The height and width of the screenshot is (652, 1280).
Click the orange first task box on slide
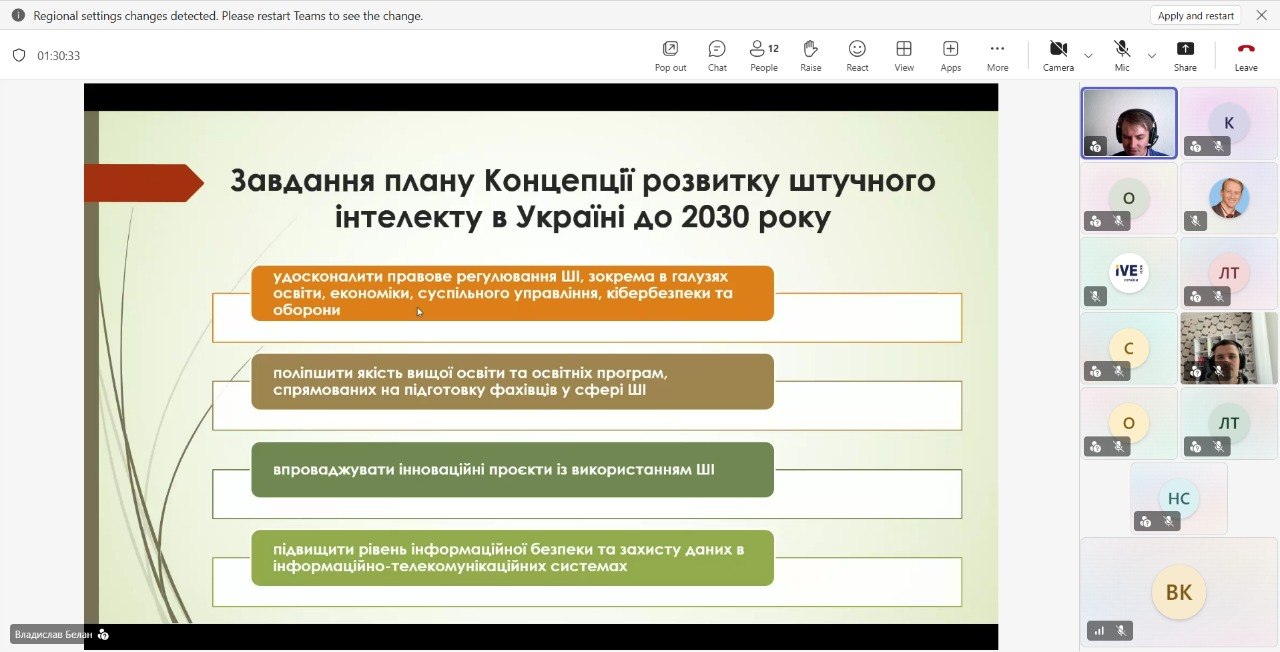click(512, 293)
